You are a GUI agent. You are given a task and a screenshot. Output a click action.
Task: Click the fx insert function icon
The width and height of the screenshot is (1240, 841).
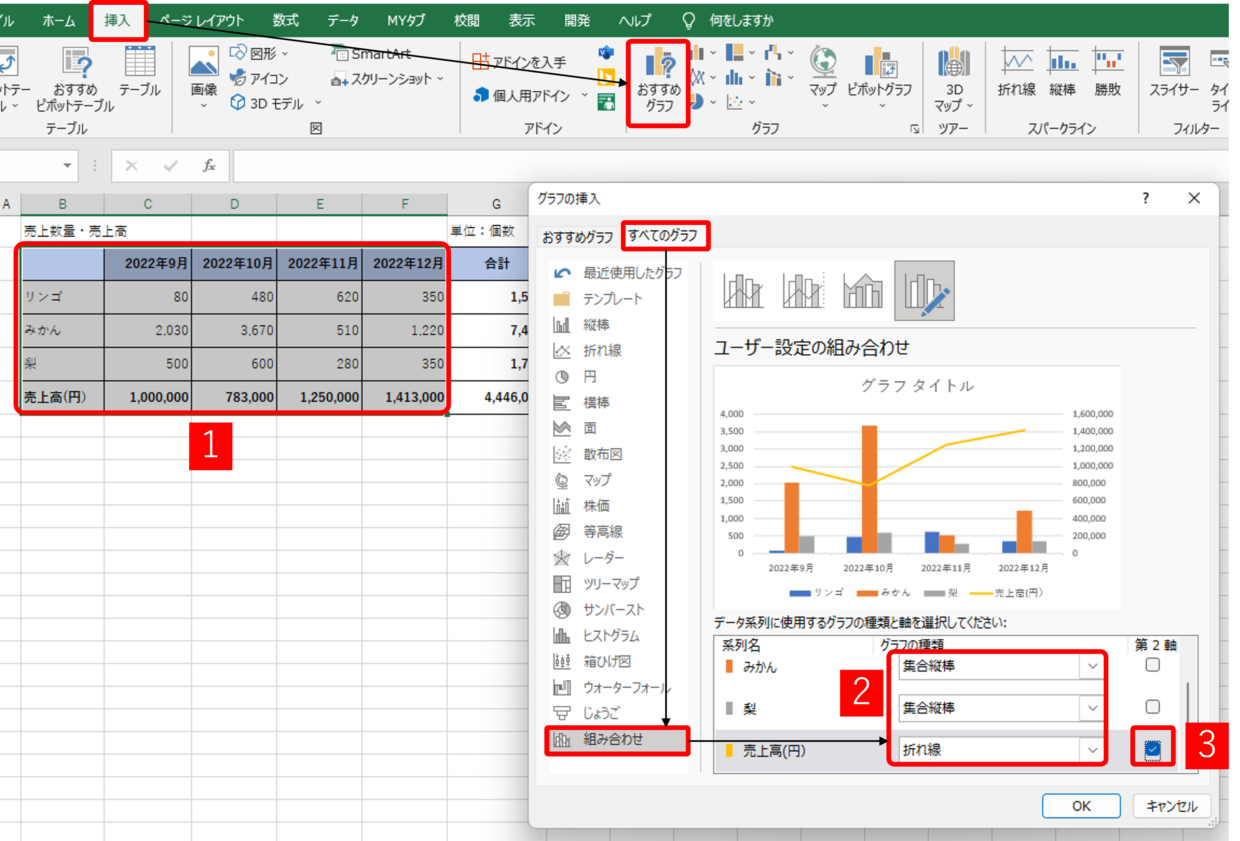coord(209,166)
